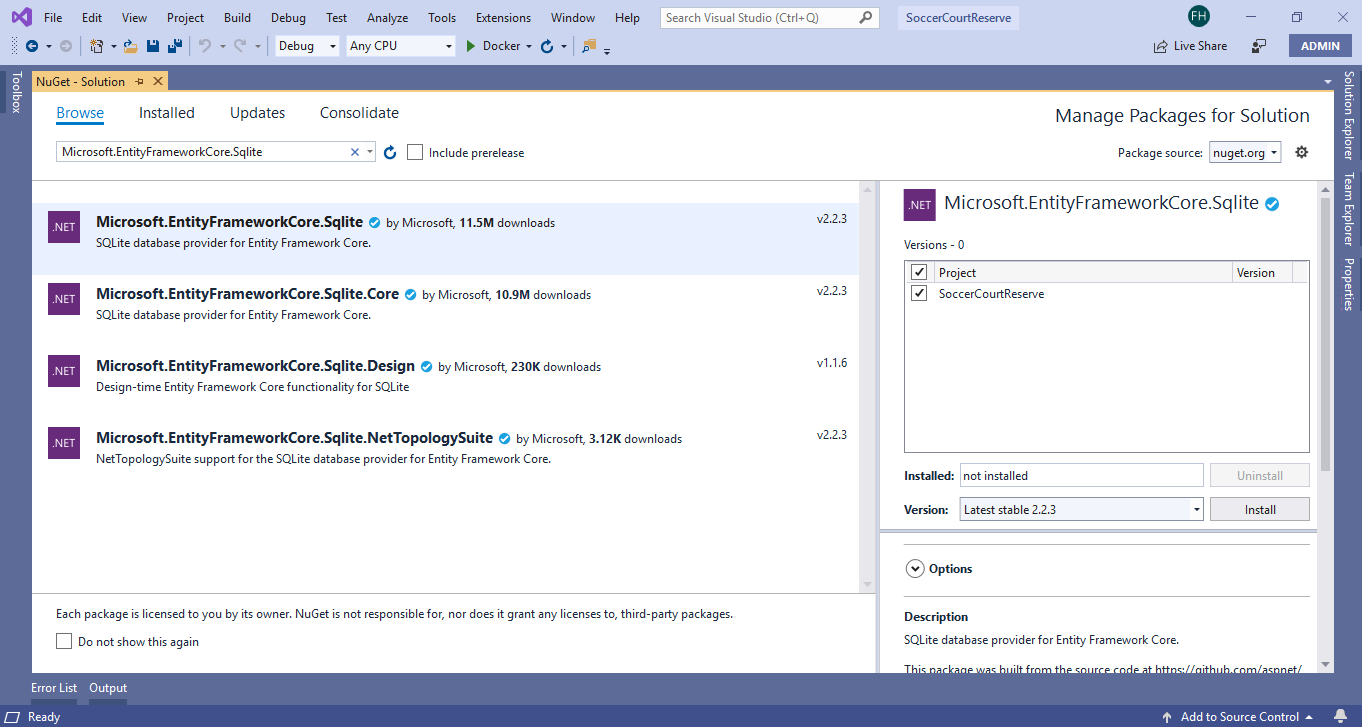The width and height of the screenshot is (1362, 727).
Task: Toggle the select-all Project header checkbox
Action: [919, 272]
